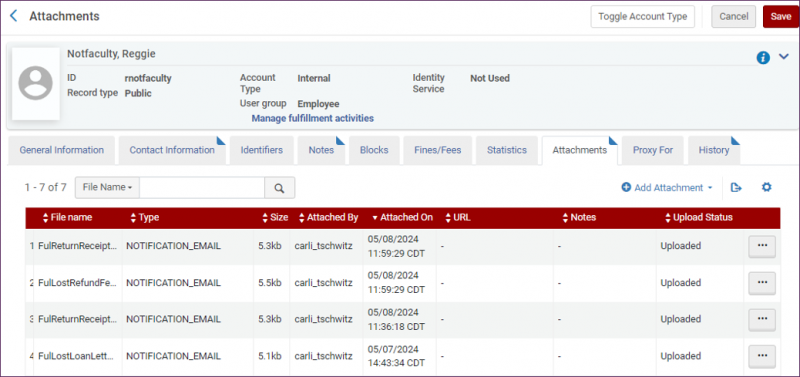The image size is (800, 377).
Task: Open the table settings gear icon
Action: (x=766, y=187)
